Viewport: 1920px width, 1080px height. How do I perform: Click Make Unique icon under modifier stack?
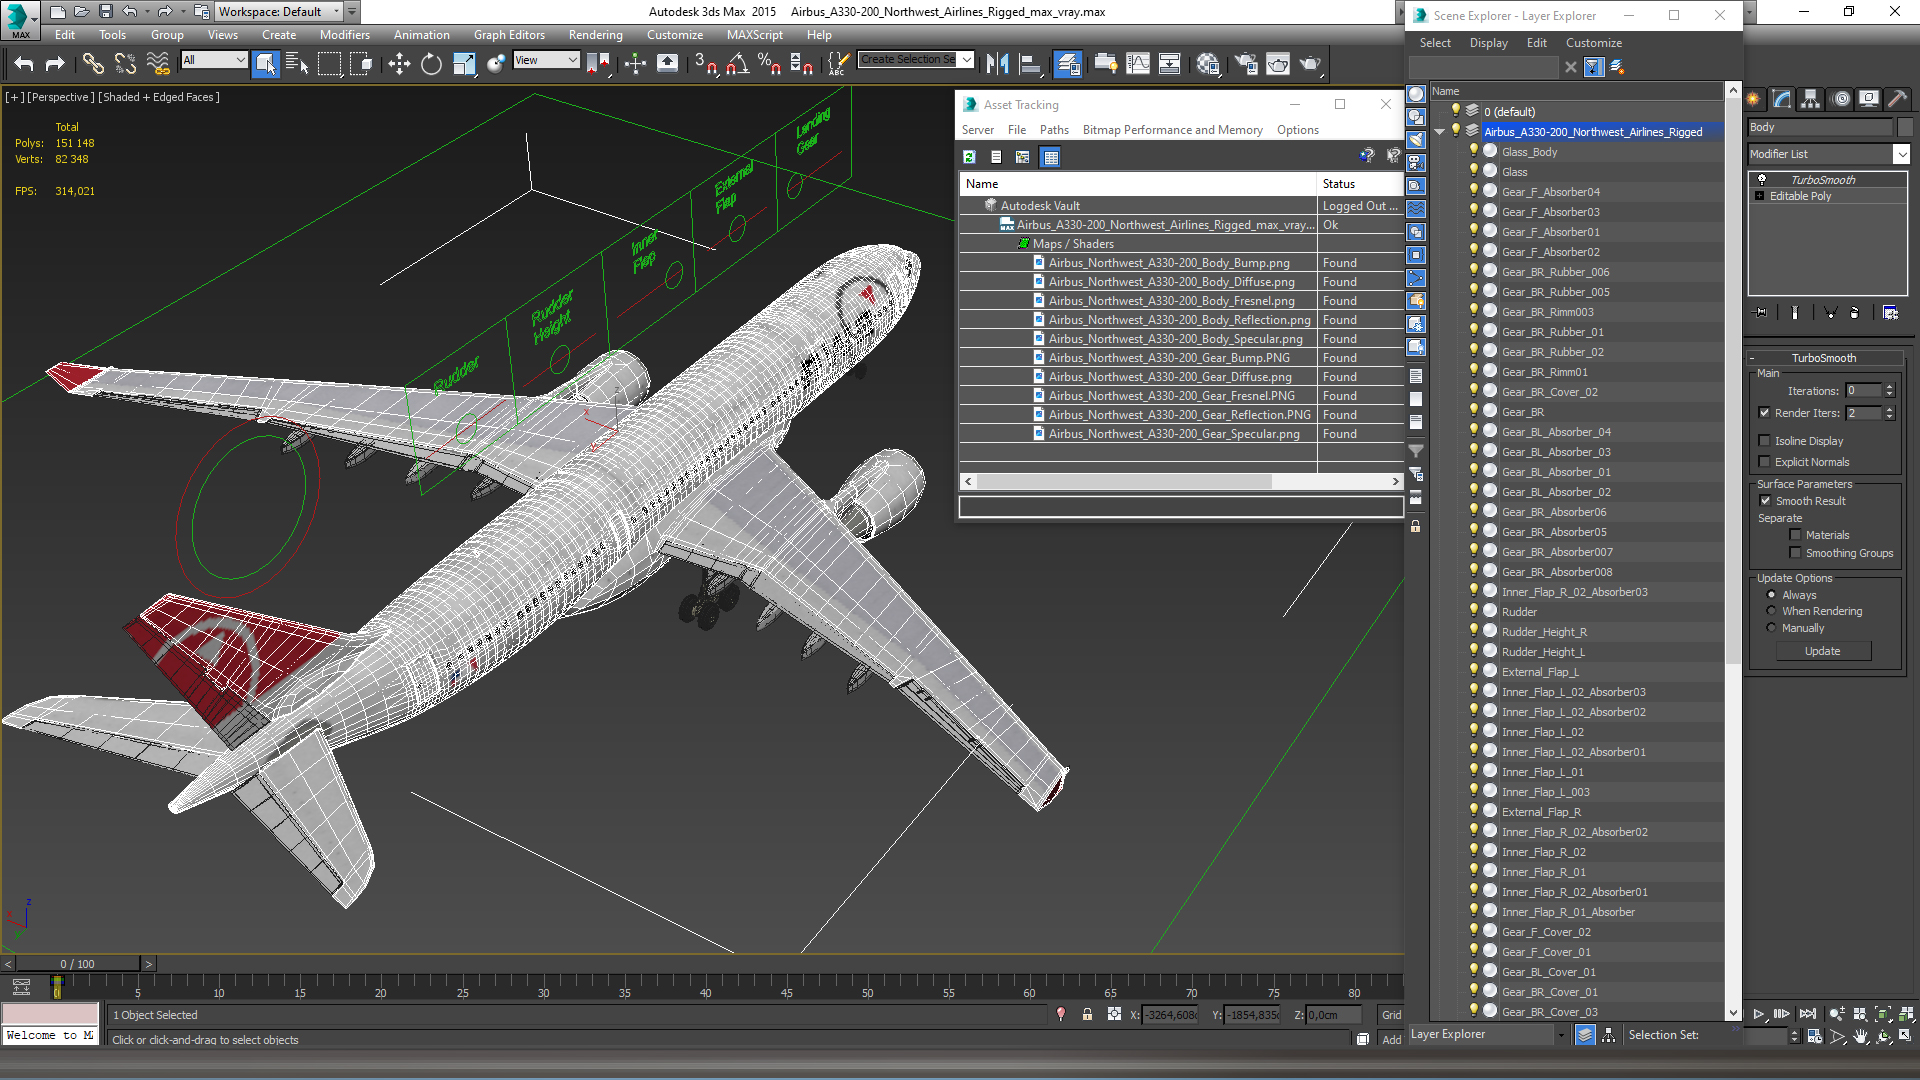click(x=1830, y=313)
